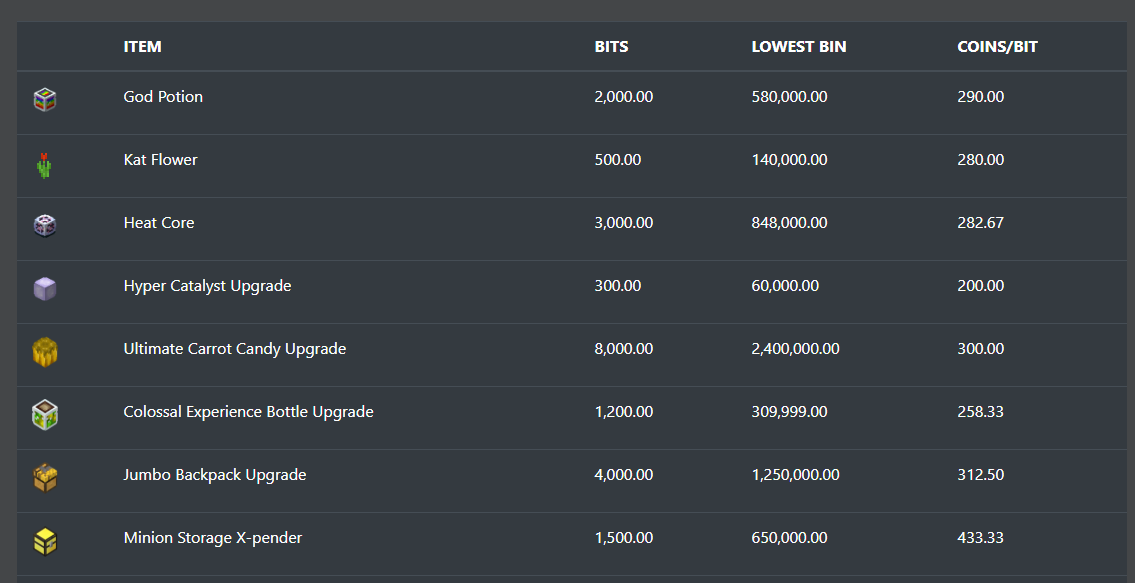Image resolution: width=1135 pixels, height=583 pixels.
Task: Open Jumbo Backpack Upgrade item name
Action: (x=215, y=475)
